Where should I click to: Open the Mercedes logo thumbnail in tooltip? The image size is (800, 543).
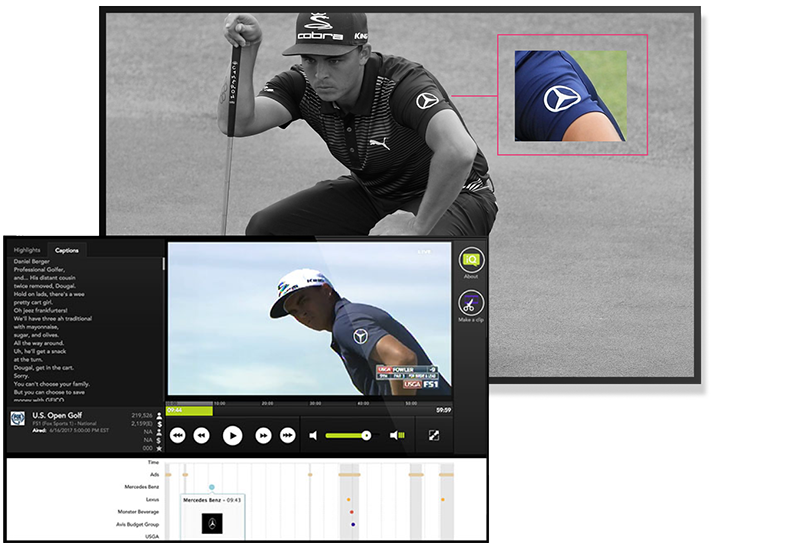(212, 524)
